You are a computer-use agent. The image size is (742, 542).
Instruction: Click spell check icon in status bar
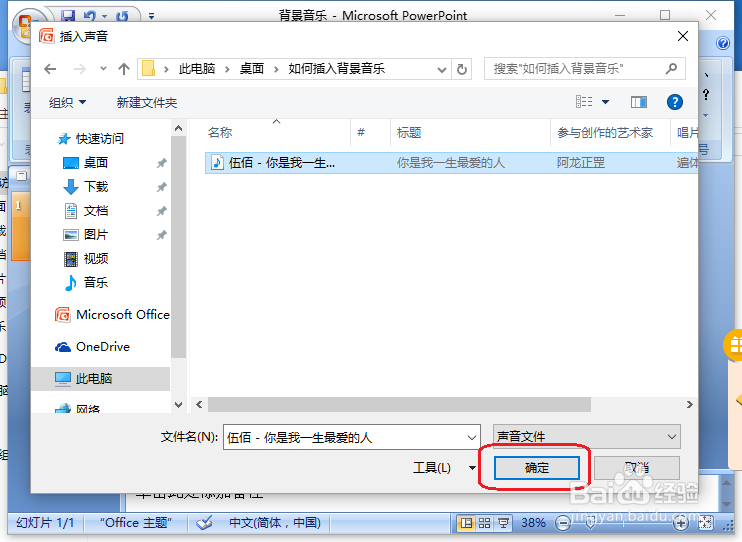pyautogui.click(x=204, y=523)
